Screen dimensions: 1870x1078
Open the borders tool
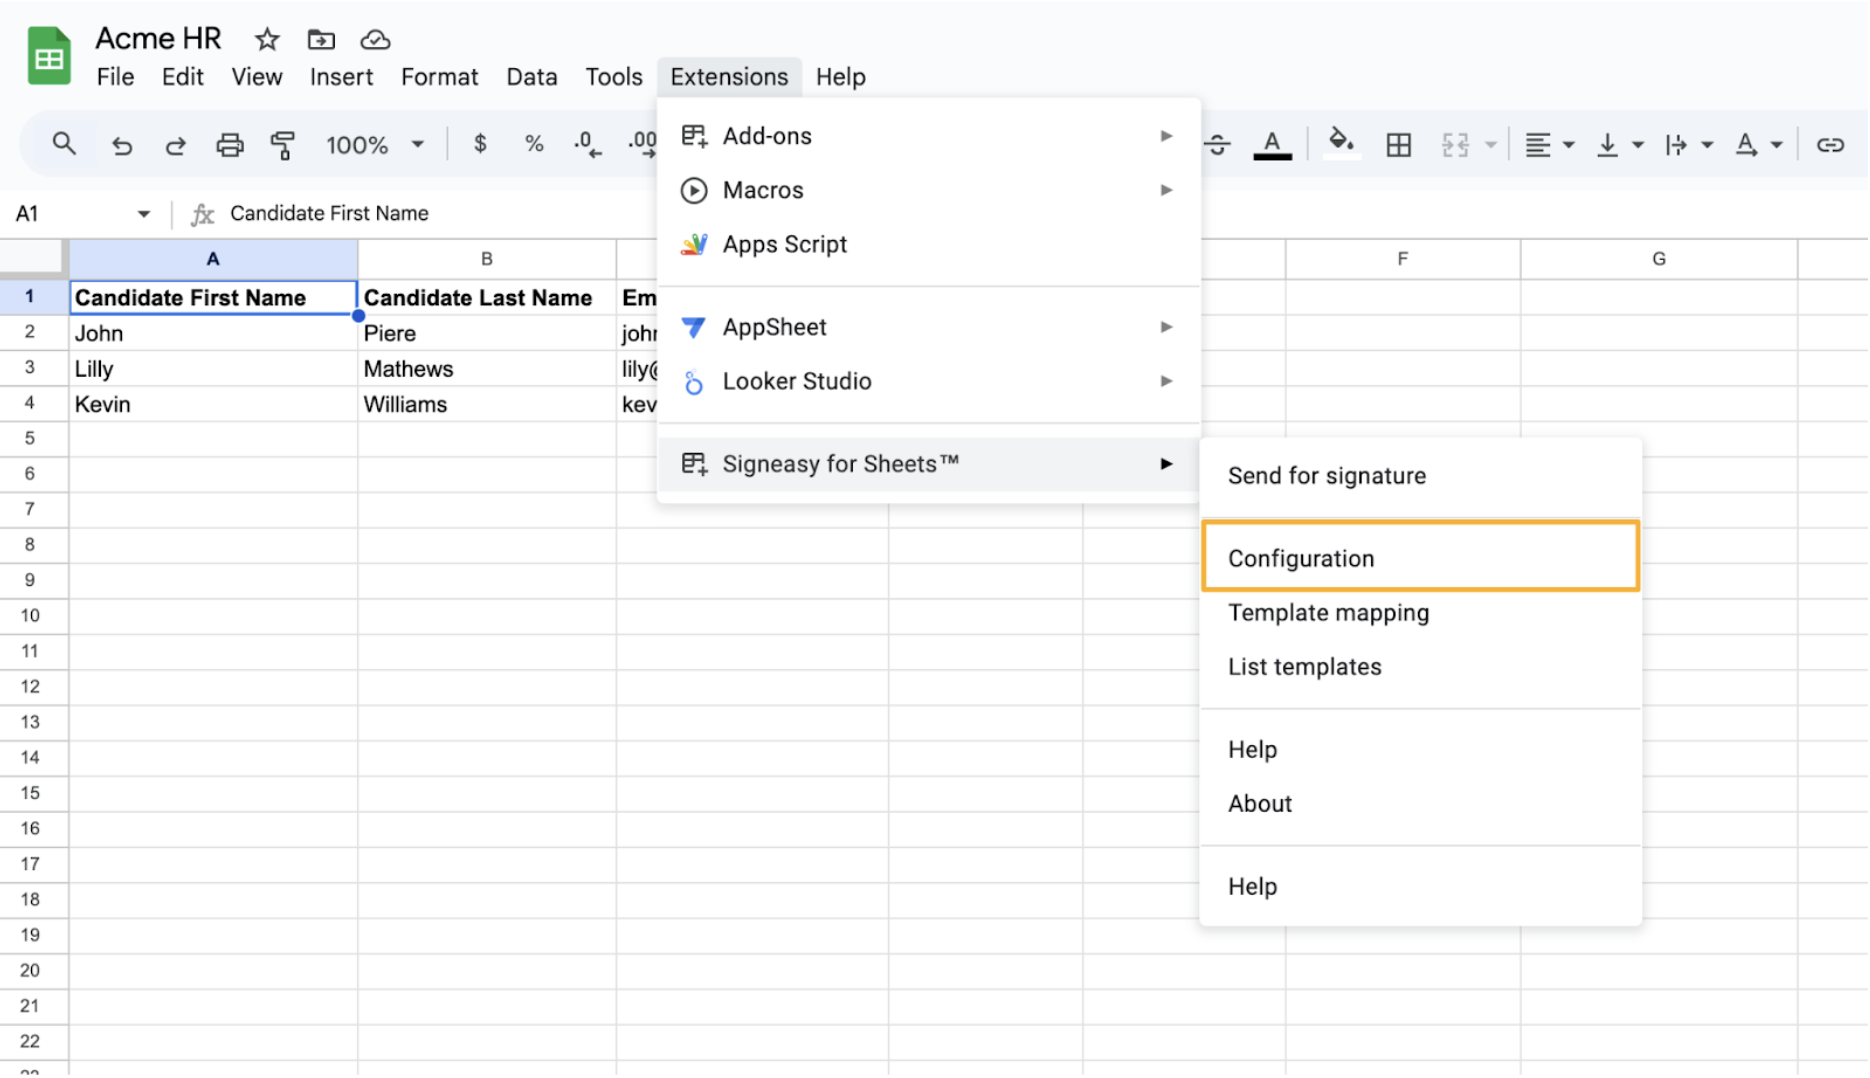(x=1399, y=145)
